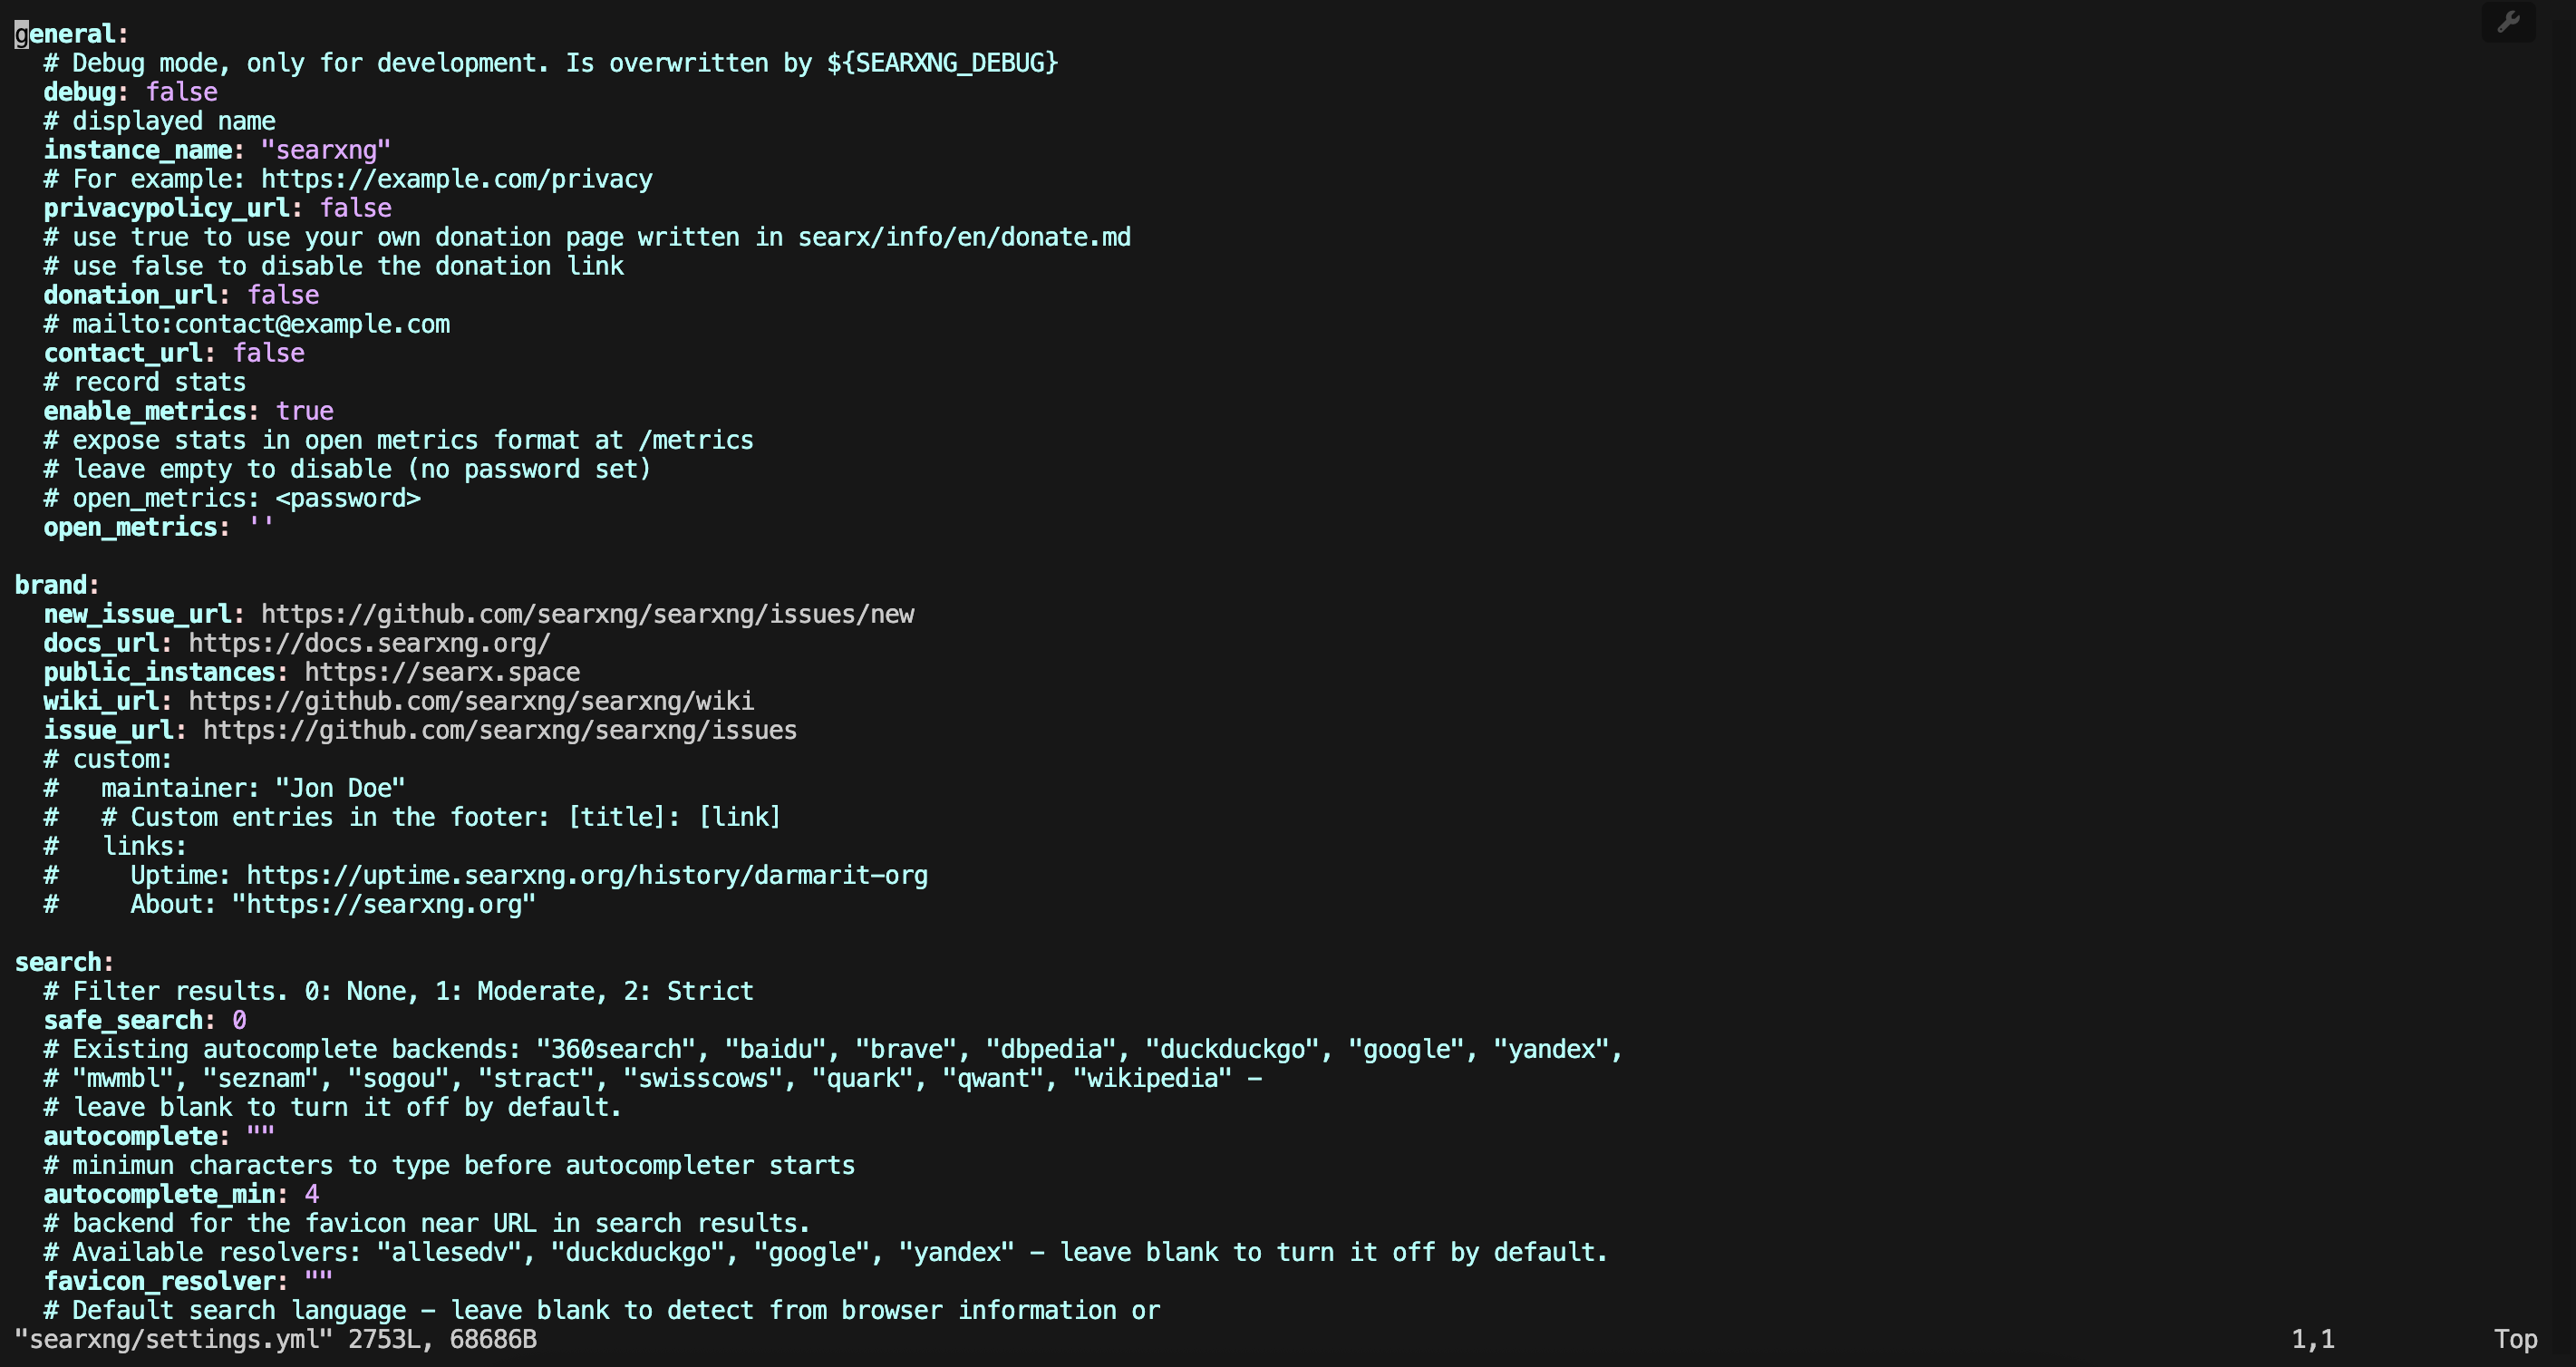Viewport: 2576px width, 1367px height.
Task: Click the 'false' value of debug
Action: (x=181, y=92)
